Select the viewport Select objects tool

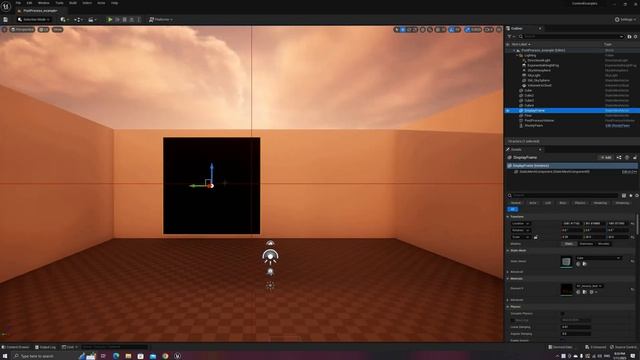coord(397,30)
